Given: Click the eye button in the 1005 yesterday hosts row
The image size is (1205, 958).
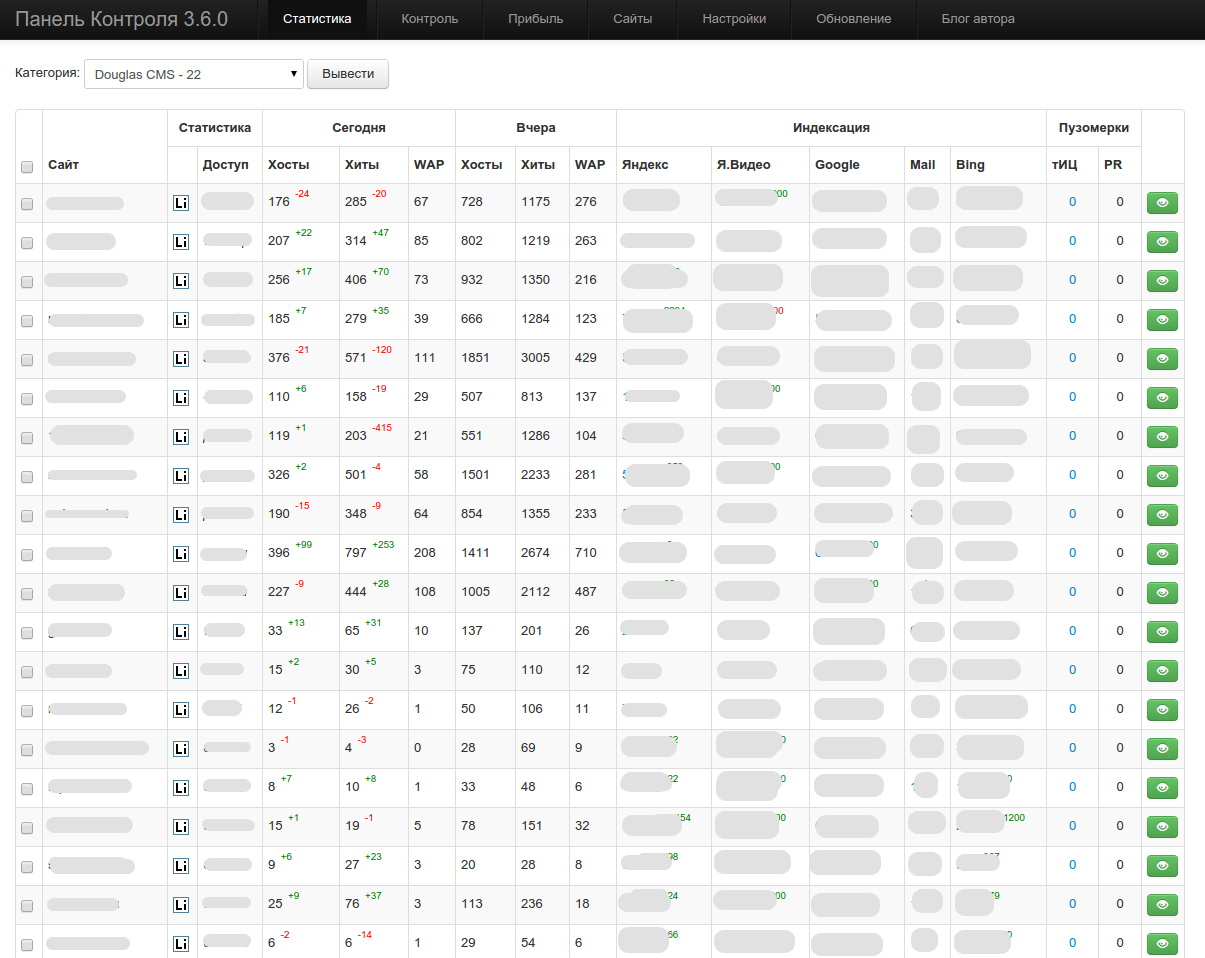Looking at the screenshot, I should (1162, 593).
